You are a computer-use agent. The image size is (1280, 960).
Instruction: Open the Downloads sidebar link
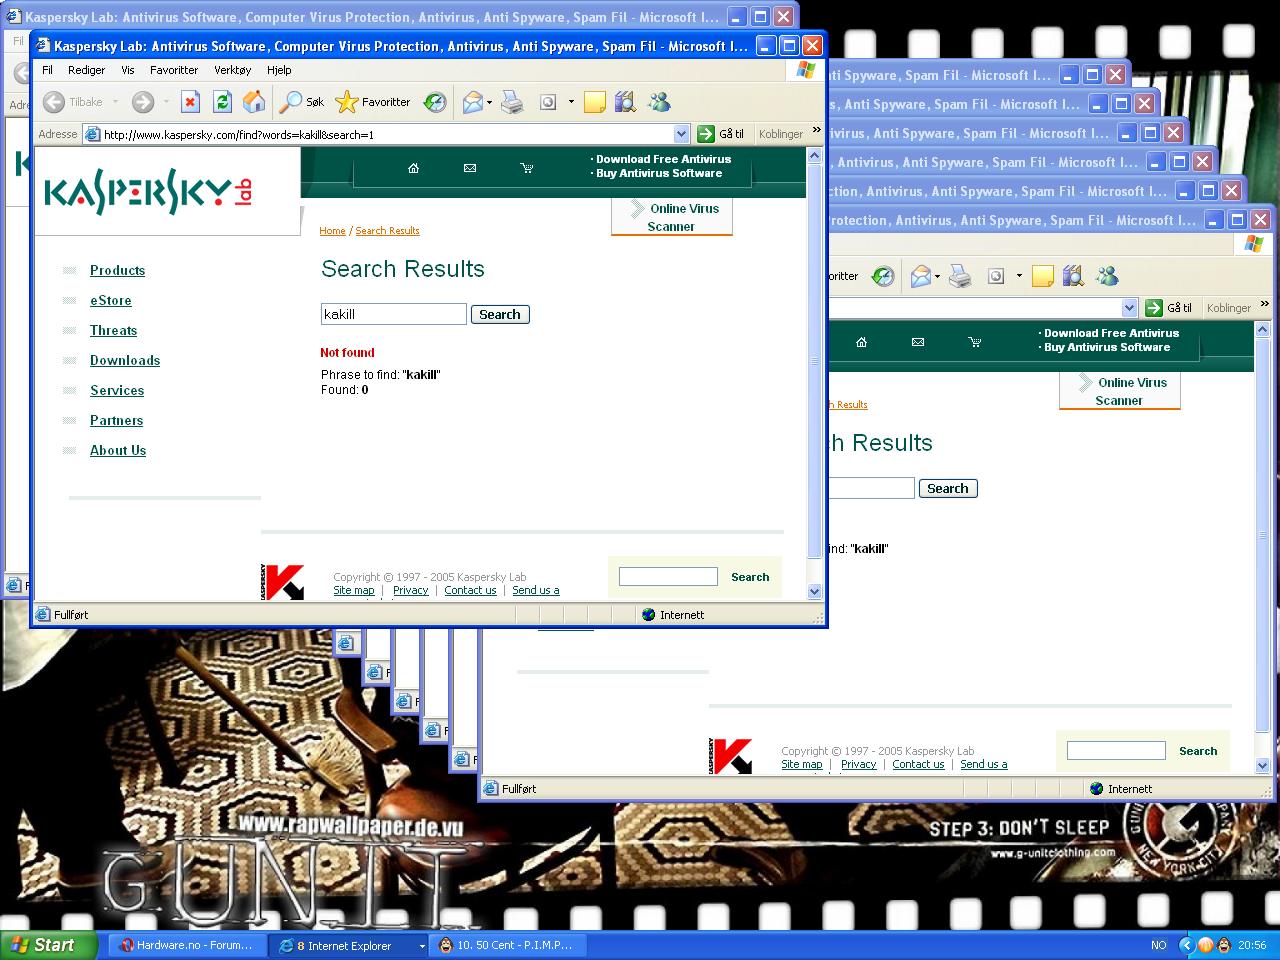125,360
